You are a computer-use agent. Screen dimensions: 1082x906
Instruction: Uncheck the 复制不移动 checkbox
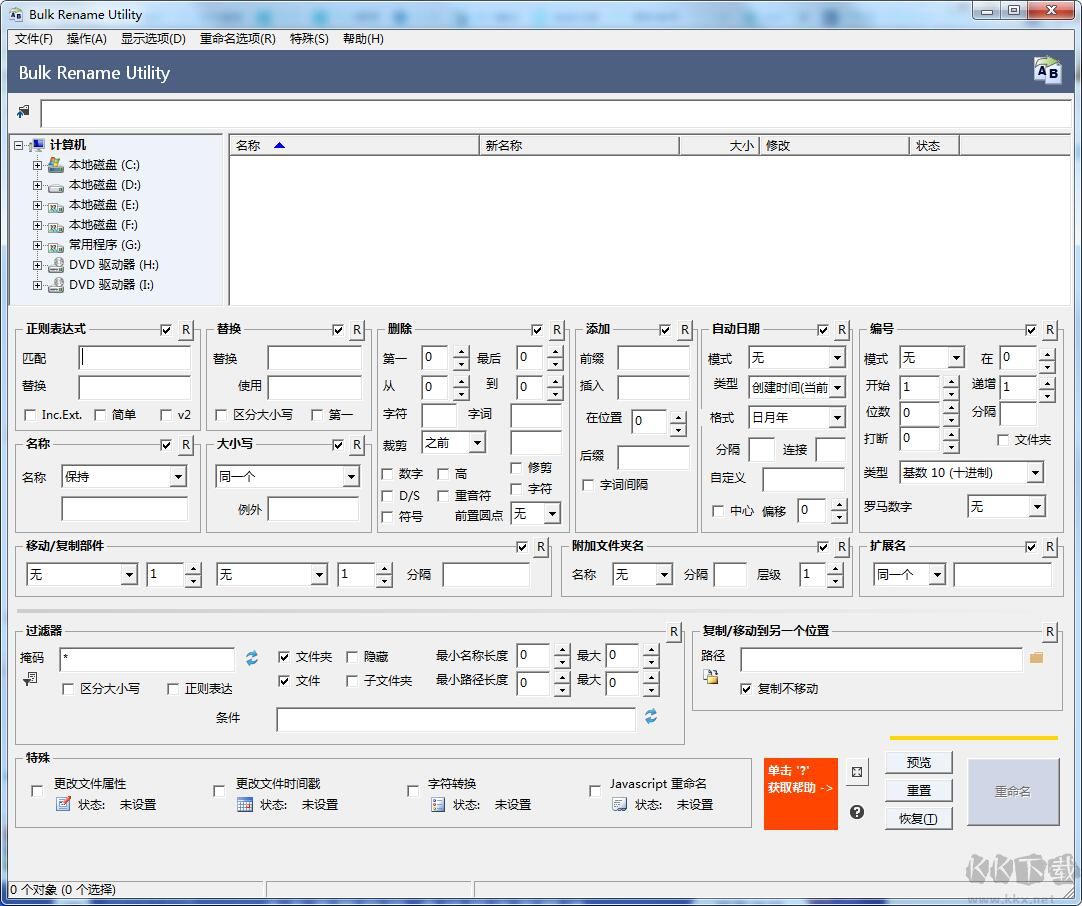coord(746,689)
